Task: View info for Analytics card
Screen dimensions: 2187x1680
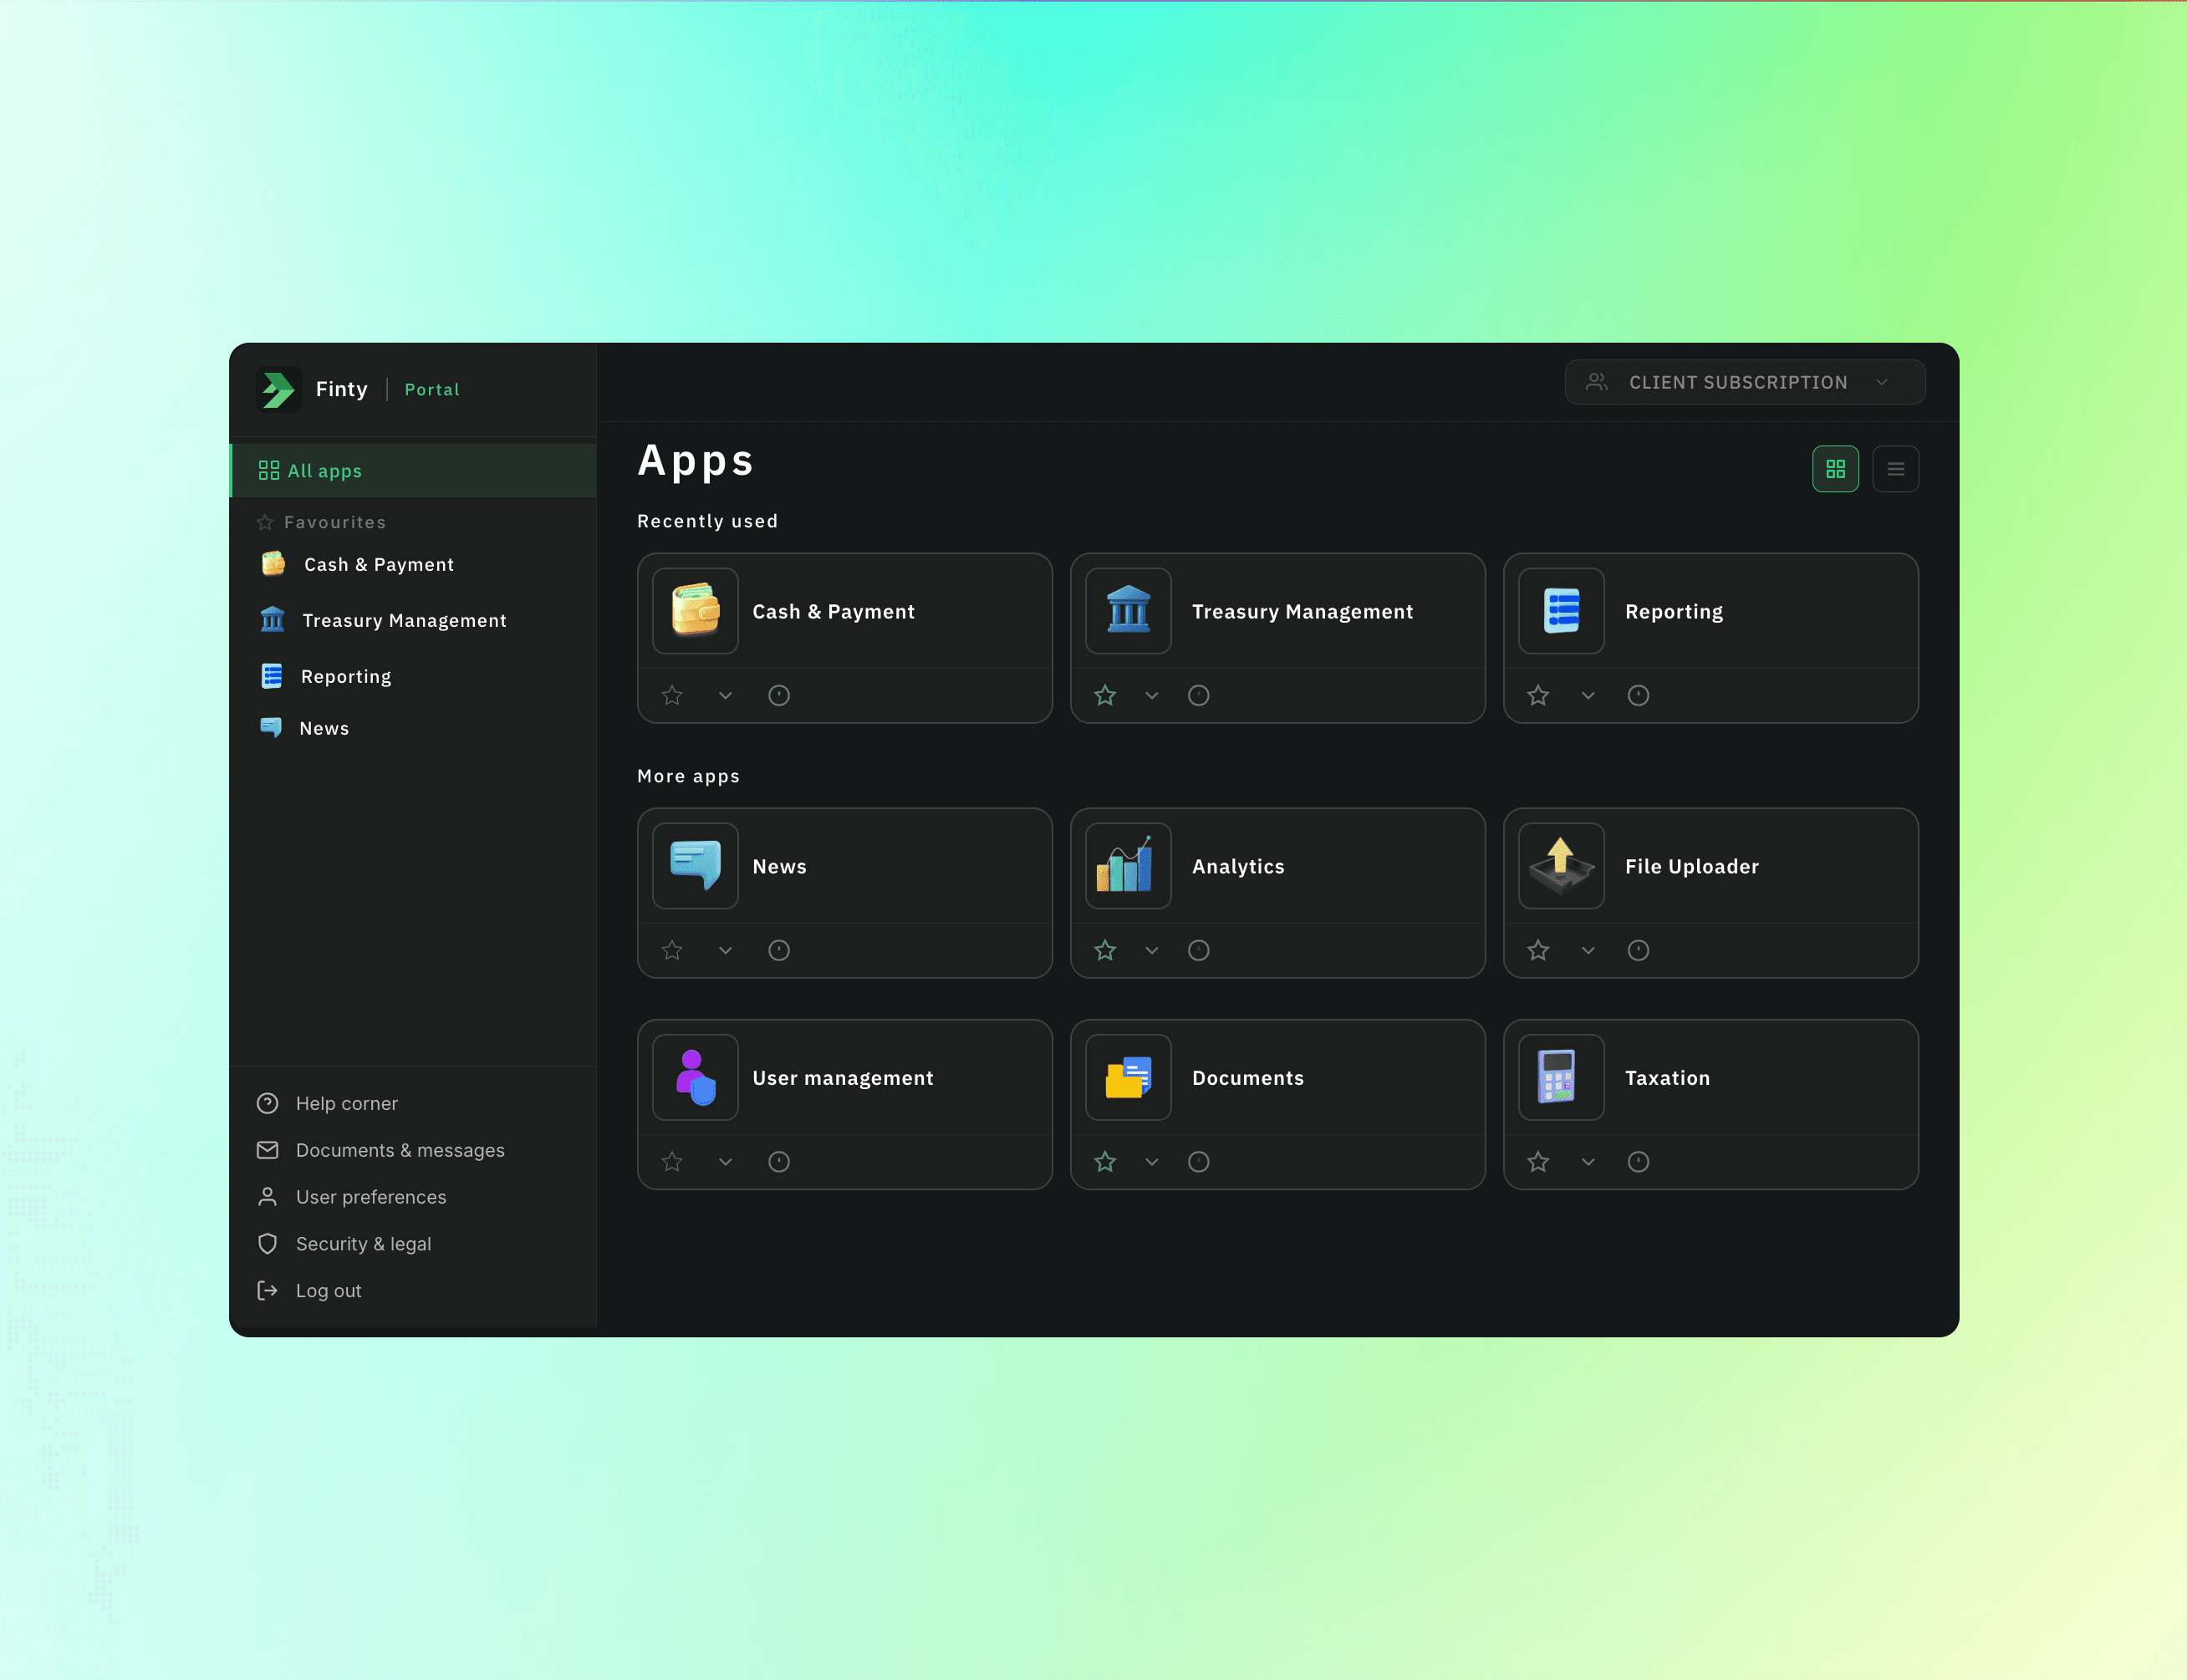Action: point(1199,950)
